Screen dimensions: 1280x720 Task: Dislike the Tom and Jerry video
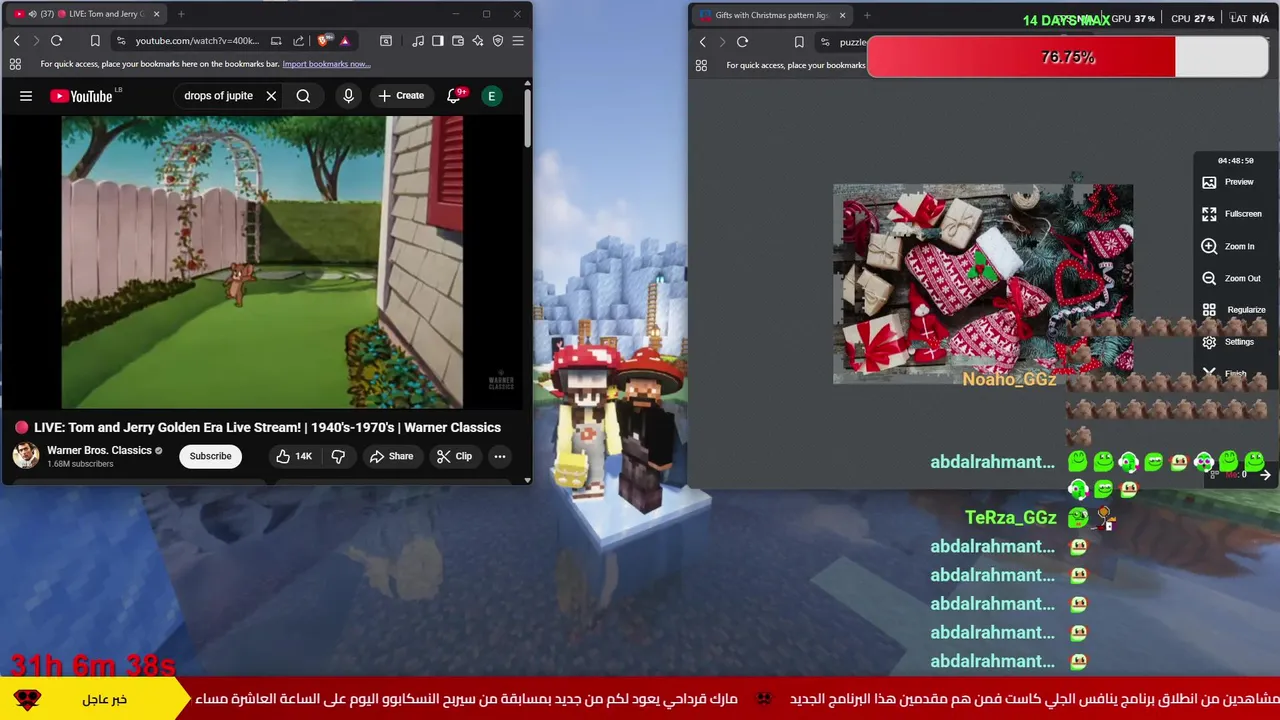(338, 456)
